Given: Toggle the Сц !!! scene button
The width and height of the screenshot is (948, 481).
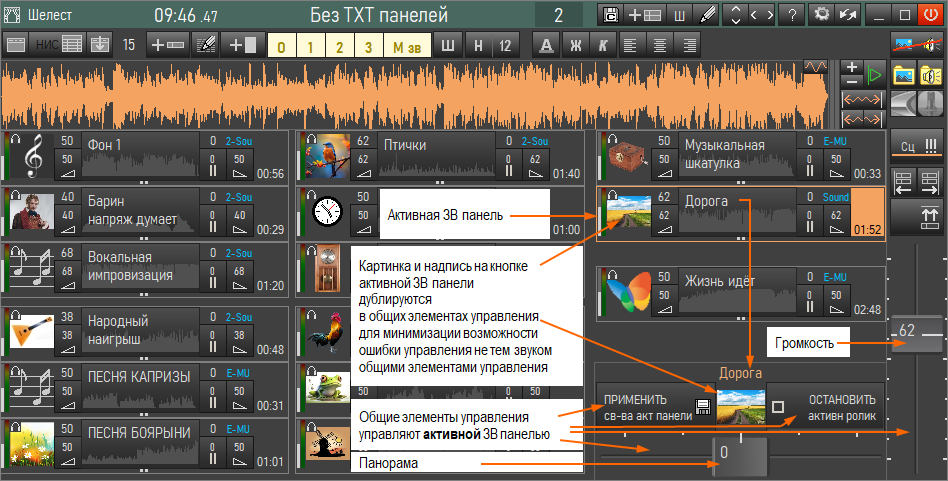Looking at the screenshot, I should click(x=917, y=146).
